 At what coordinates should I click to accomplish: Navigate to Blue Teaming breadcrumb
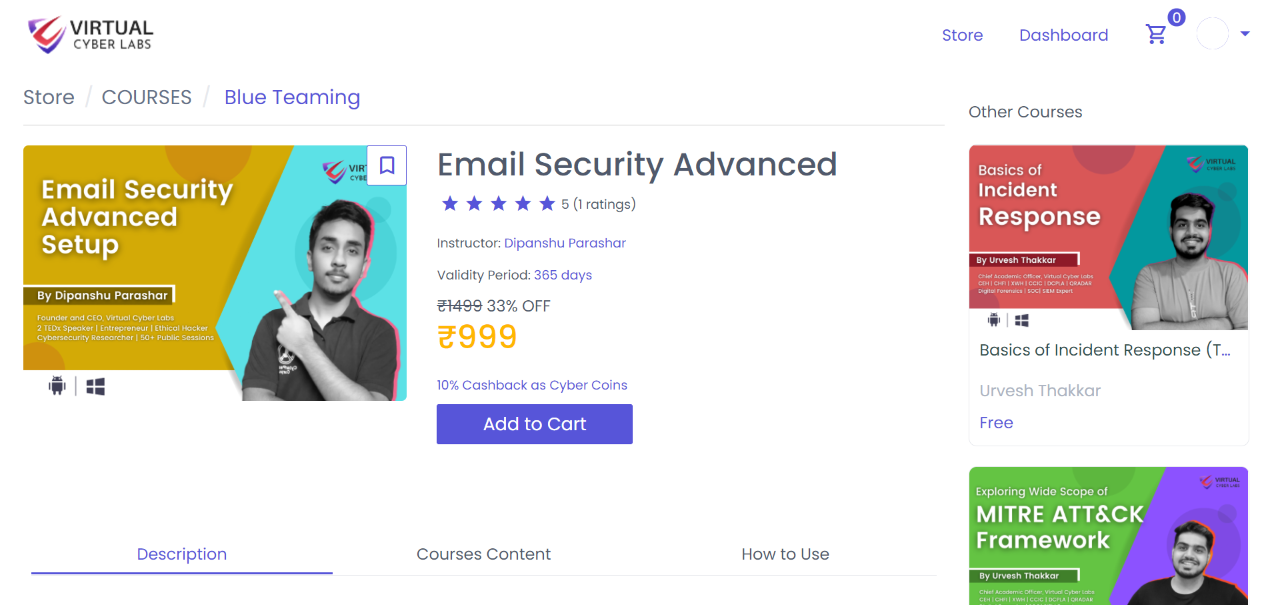pos(292,97)
